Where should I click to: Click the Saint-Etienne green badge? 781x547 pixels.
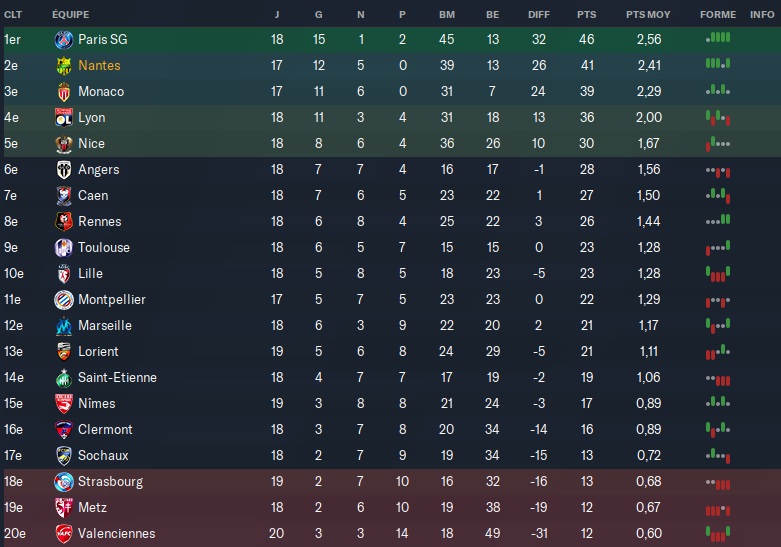click(x=64, y=378)
